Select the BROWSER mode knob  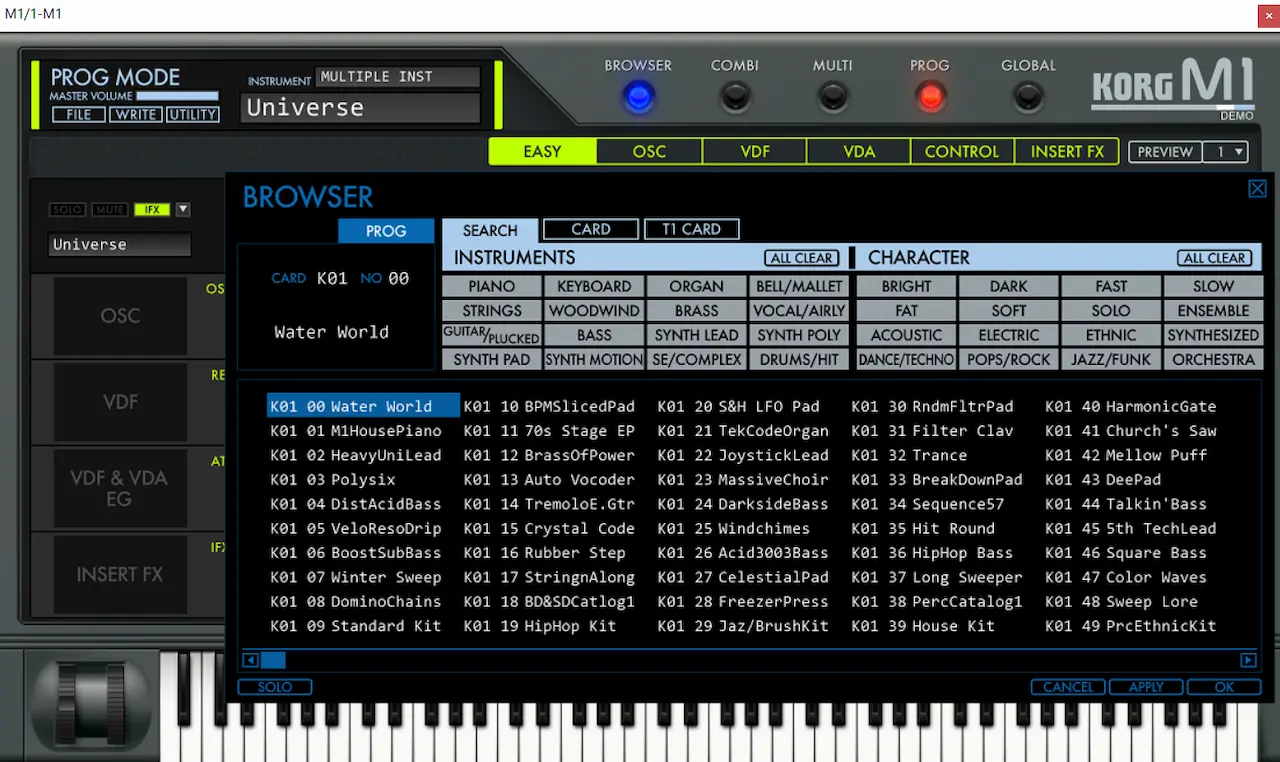[x=638, y=96]
